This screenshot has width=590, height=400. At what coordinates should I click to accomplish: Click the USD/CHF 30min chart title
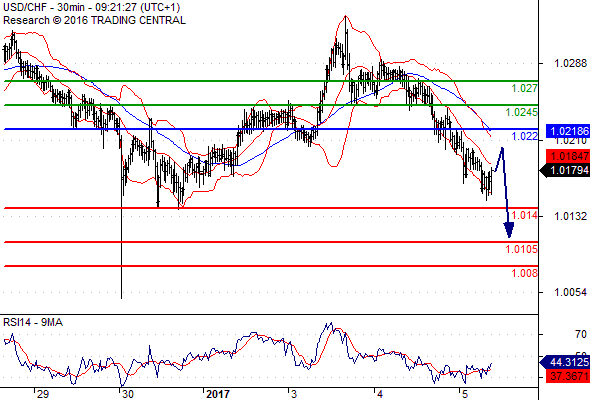(x=91, y=7)
